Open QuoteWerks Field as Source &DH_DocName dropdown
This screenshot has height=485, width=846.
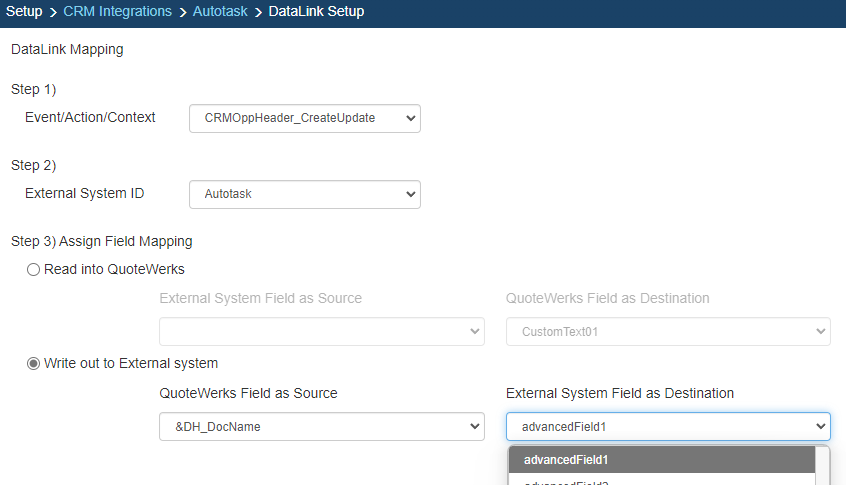(x=322, y=427)
